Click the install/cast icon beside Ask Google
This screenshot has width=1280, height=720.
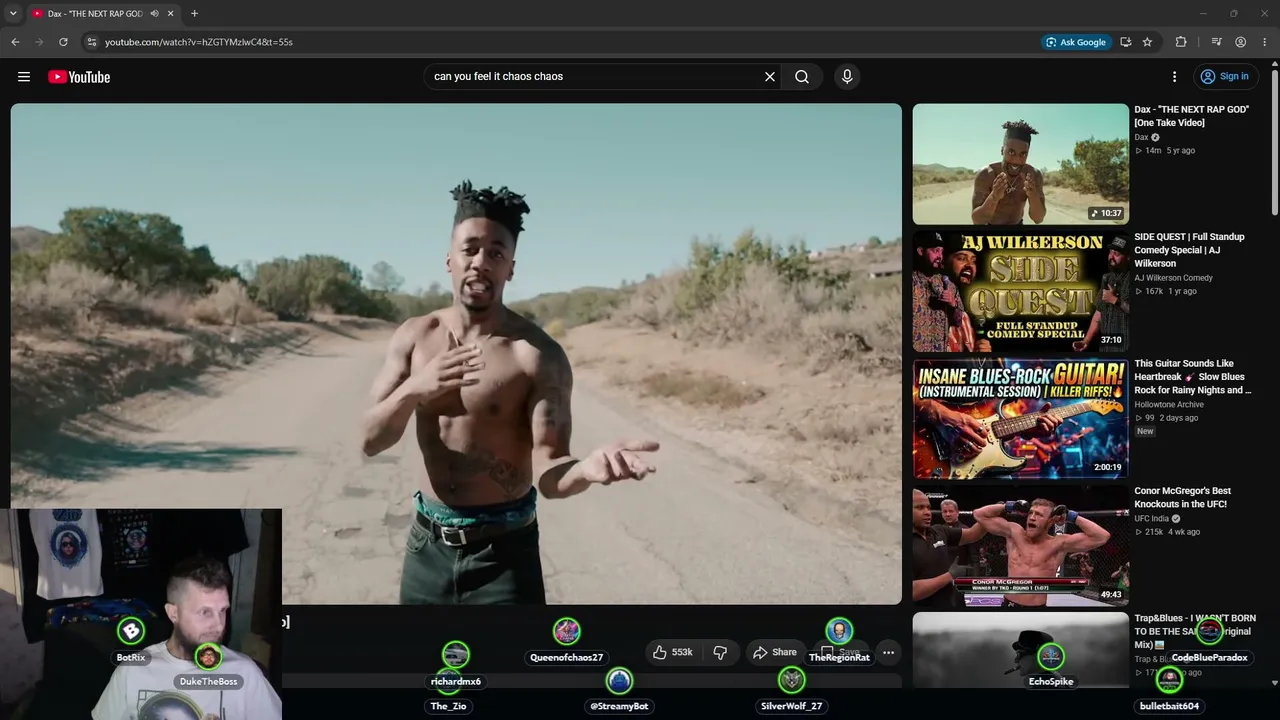(x=1125, y=42)
